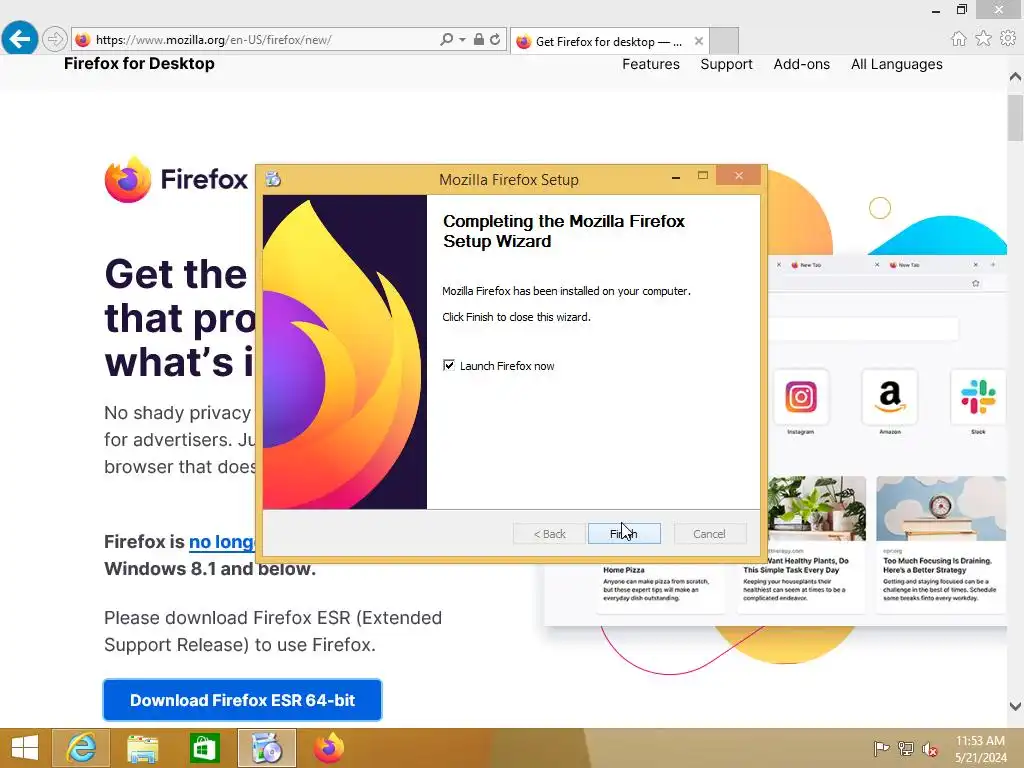Viewport: 1024px width, 768px height.
Task: Click the vertical scrollbar thumb
Action: (x=1015, y=118)
